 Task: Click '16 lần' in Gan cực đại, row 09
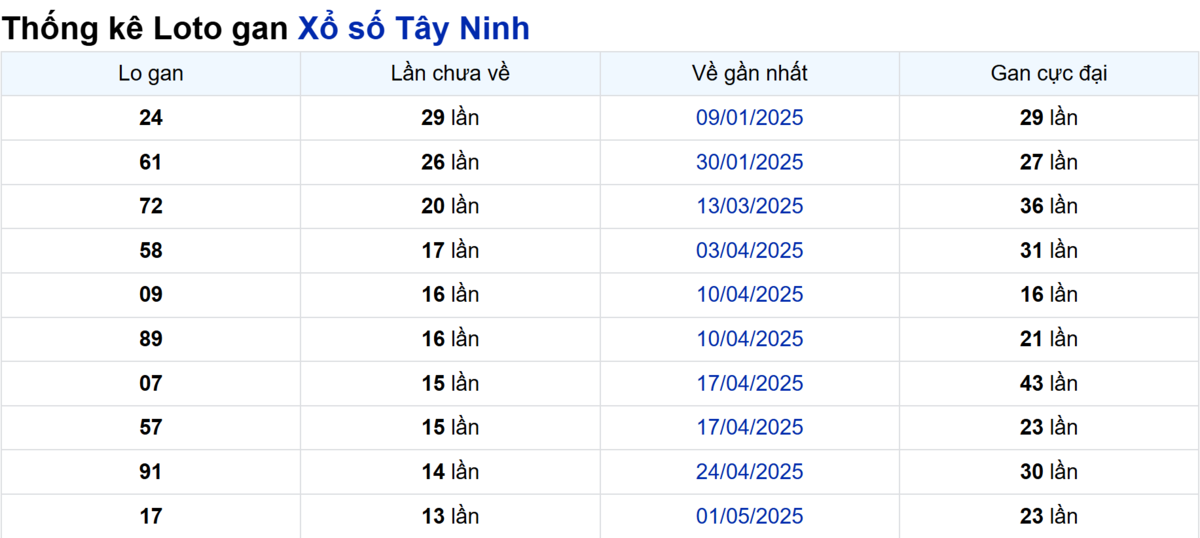tap(1049, 294)
